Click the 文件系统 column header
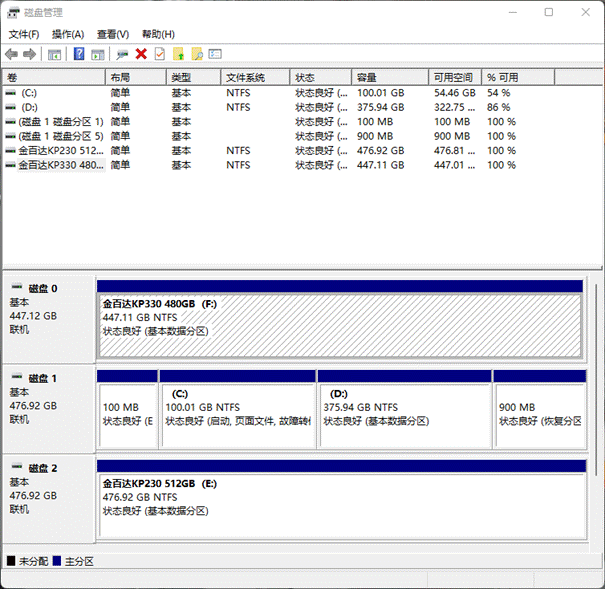605x589 pixels. 245,77
